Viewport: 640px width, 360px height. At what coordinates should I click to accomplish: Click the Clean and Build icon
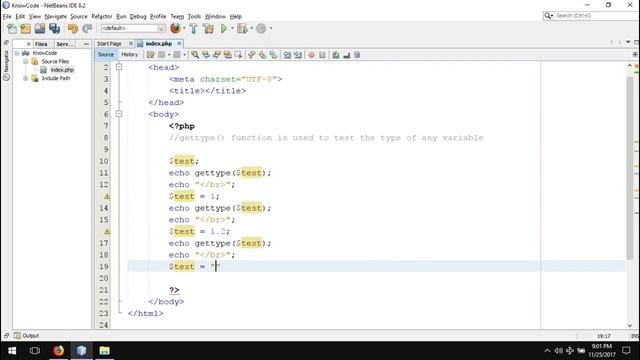point(209,29)
